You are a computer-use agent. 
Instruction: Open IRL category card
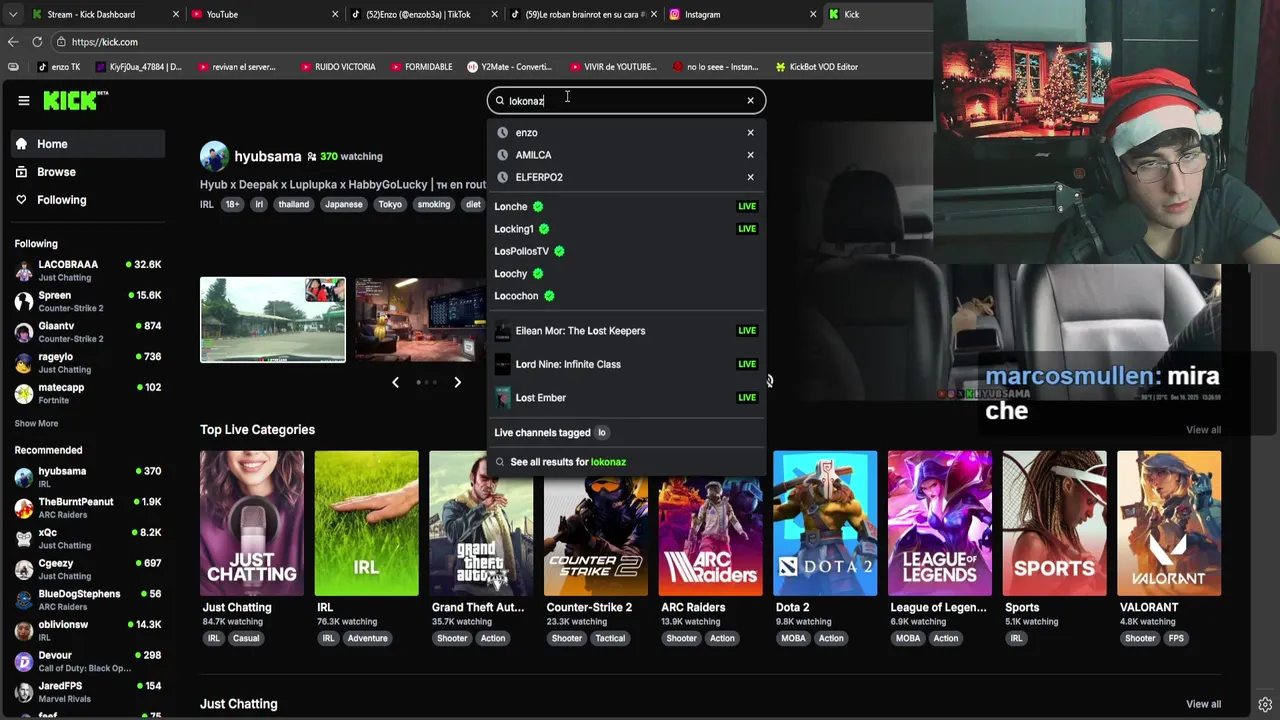[366, 523]
